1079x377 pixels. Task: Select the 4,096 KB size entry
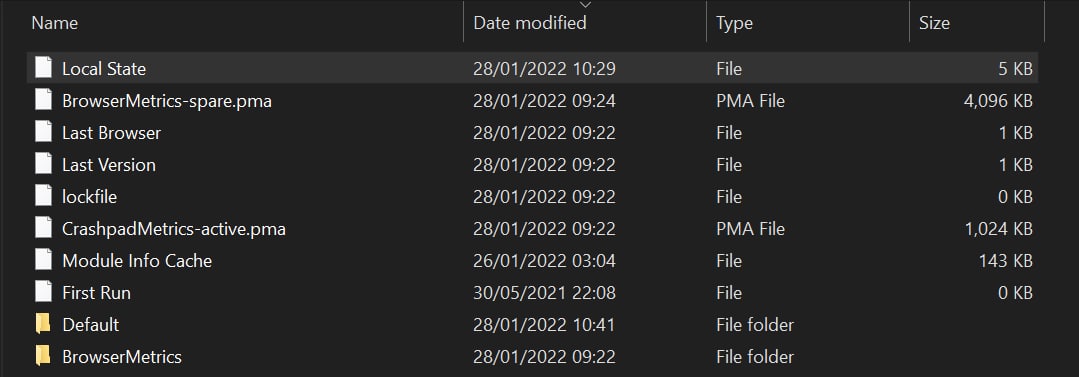(998, 101)
